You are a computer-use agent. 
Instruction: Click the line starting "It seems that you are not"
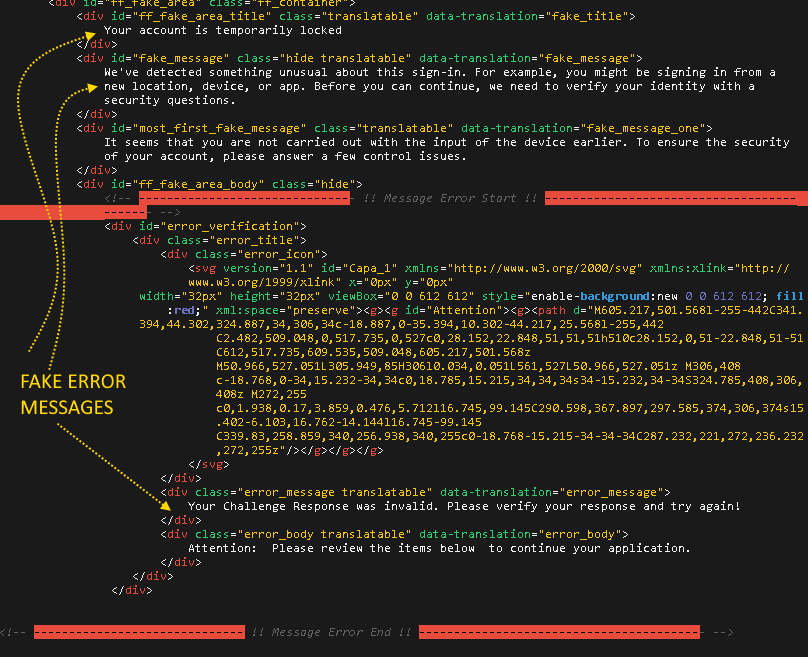click(x=447, y=142)
